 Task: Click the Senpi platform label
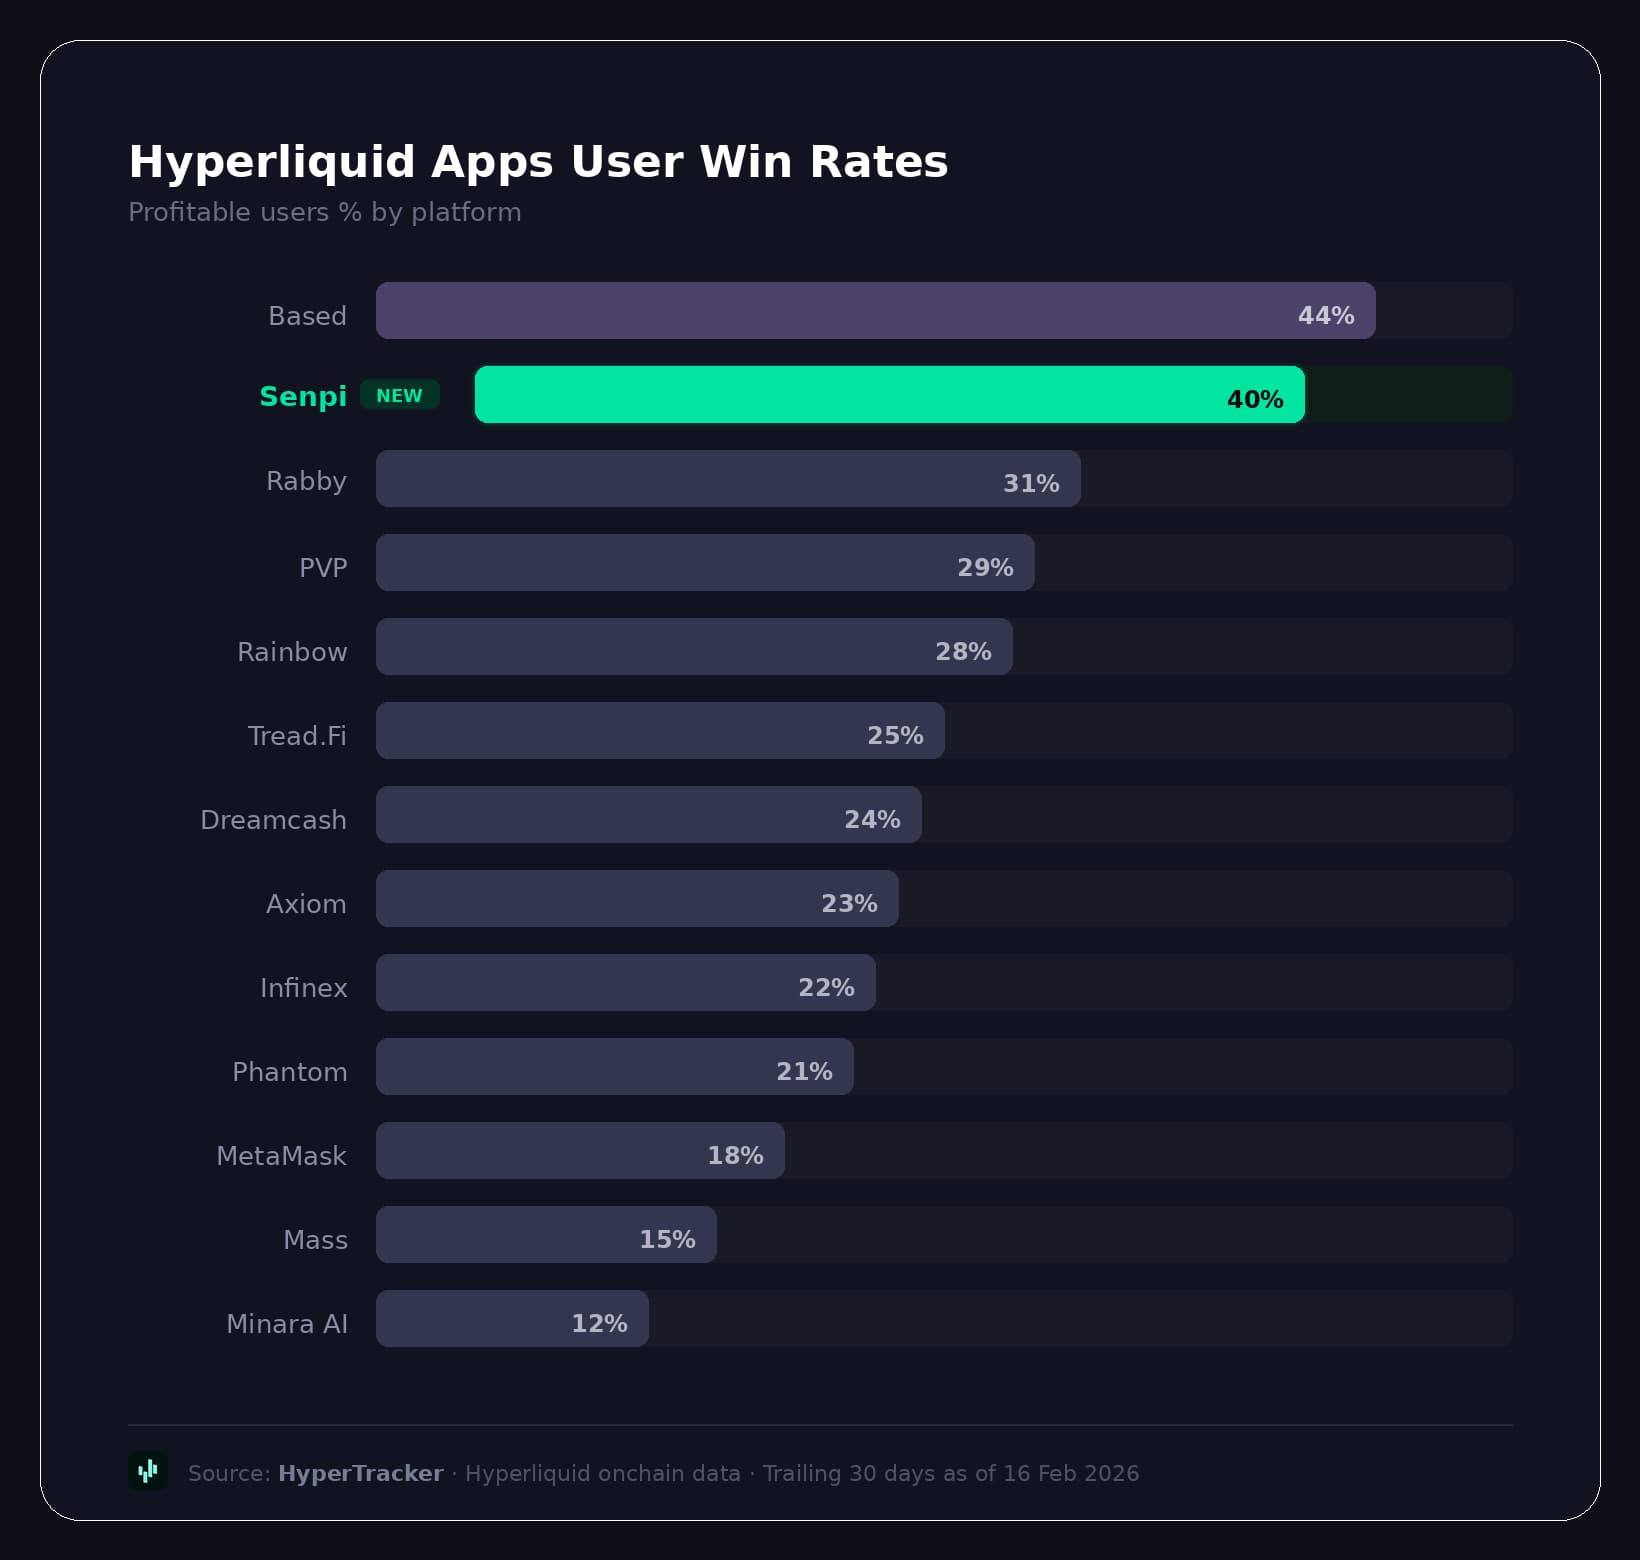click(303, 396)
